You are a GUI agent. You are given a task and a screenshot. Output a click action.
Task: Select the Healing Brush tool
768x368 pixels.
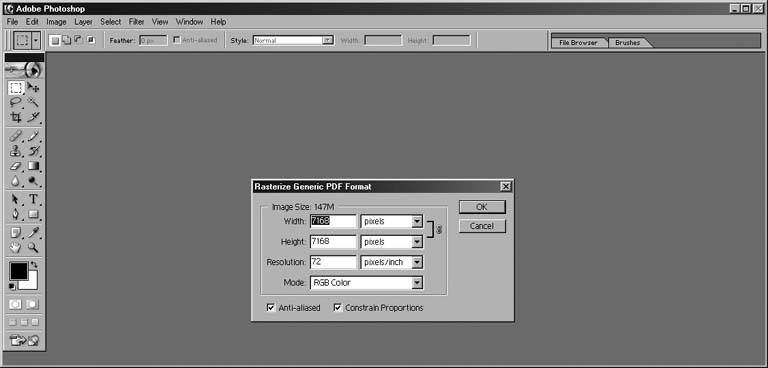click(x=16, y=136)
